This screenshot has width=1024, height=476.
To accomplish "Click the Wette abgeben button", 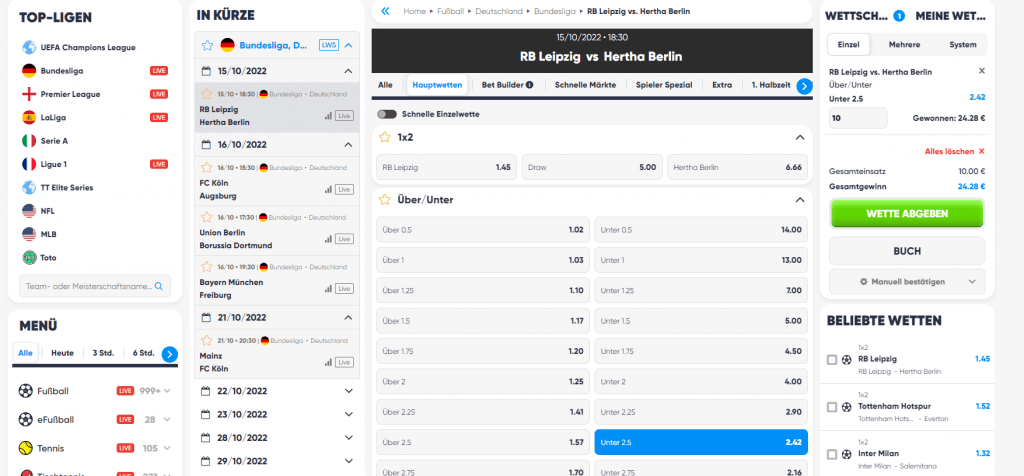I will point(907,214).
